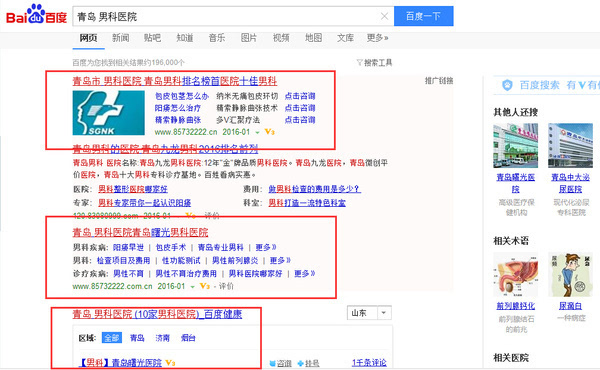The width and height of the screenshot is (600, 370).
Task: Open the 青岛中大泌尿医院 building thumbnail
Action: 571,145
